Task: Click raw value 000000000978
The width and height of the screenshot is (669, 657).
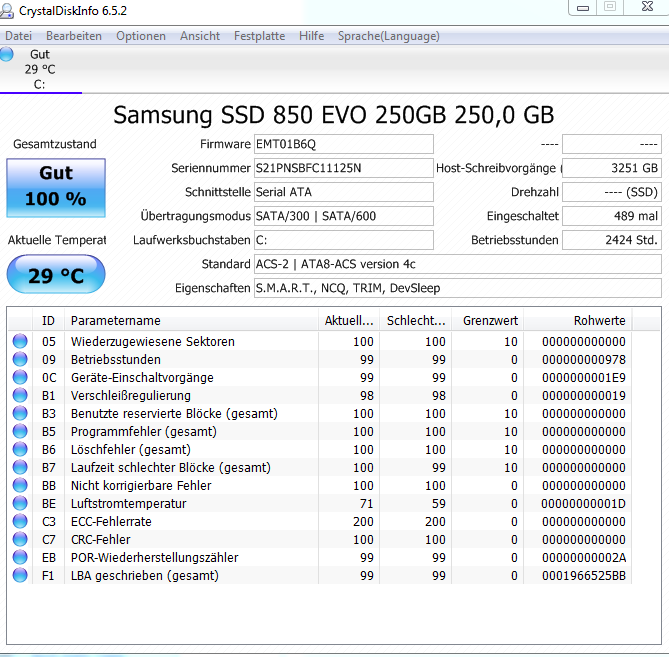Action: (x=584, y=360)
